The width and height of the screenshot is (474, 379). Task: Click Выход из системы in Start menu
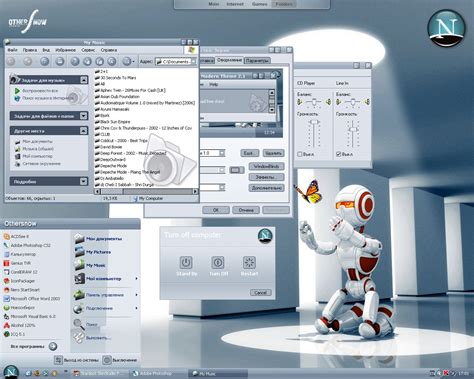click(77, 360)
